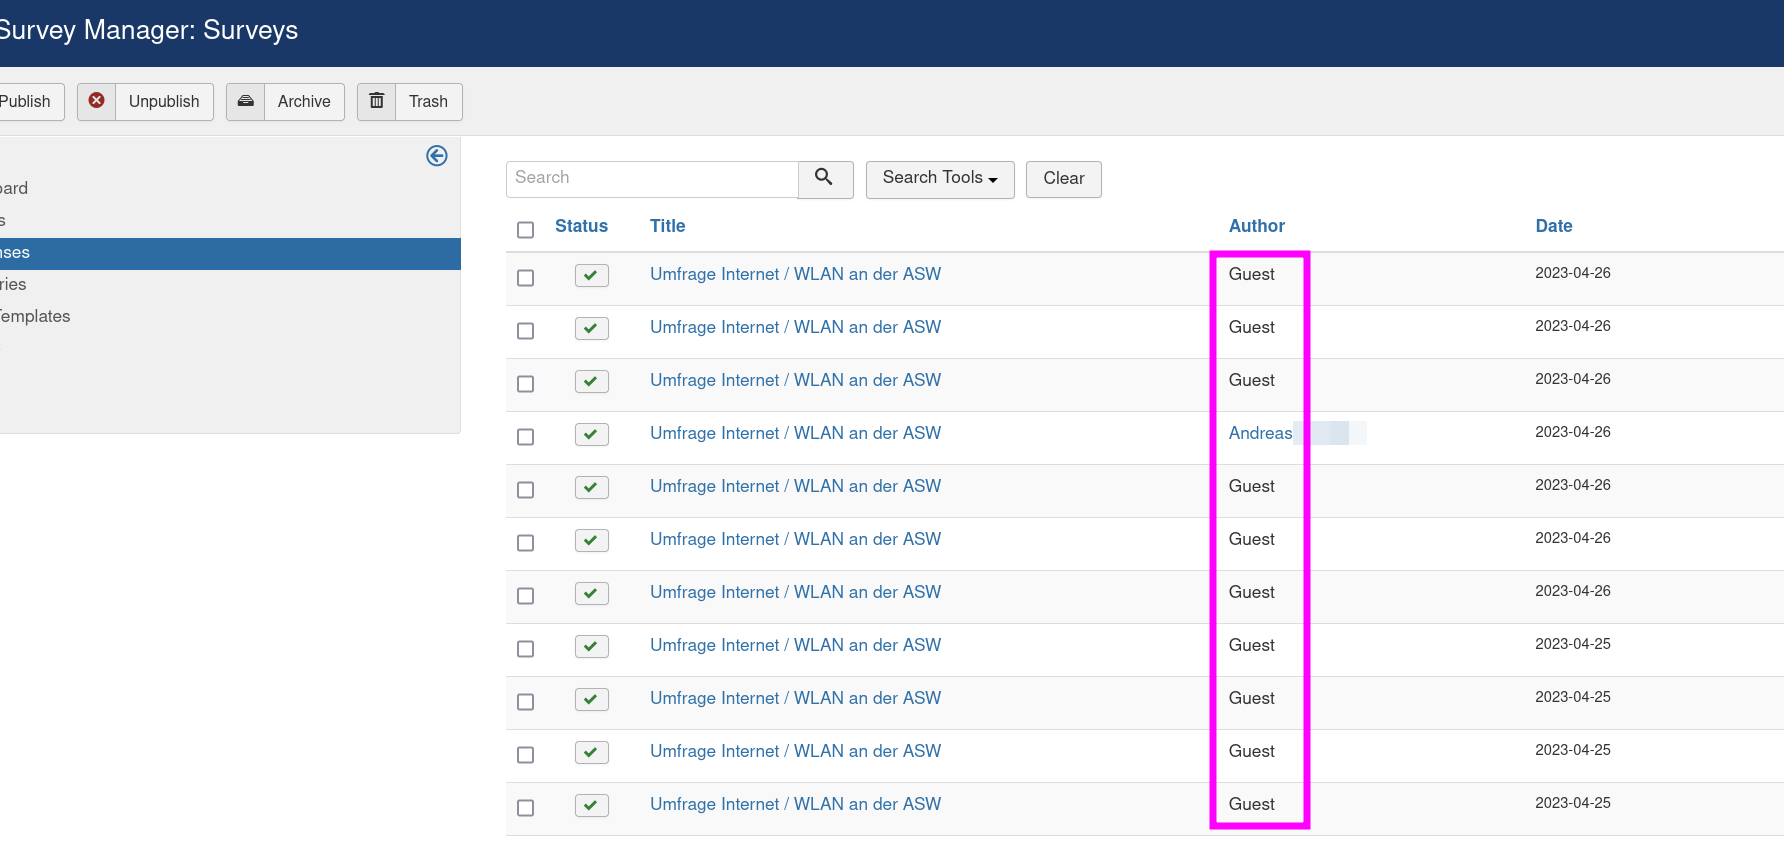Screen dimensions: 1784x846
Task: Open the Andreas author link
Action: click(x=1260, y=433)
